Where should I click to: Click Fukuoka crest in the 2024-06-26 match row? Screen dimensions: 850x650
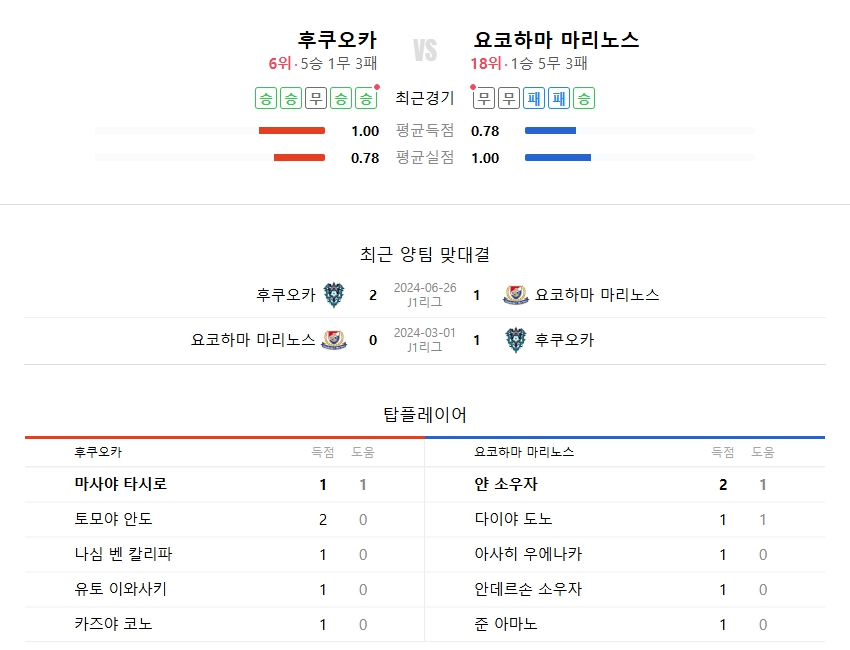[x=333, y=295]
